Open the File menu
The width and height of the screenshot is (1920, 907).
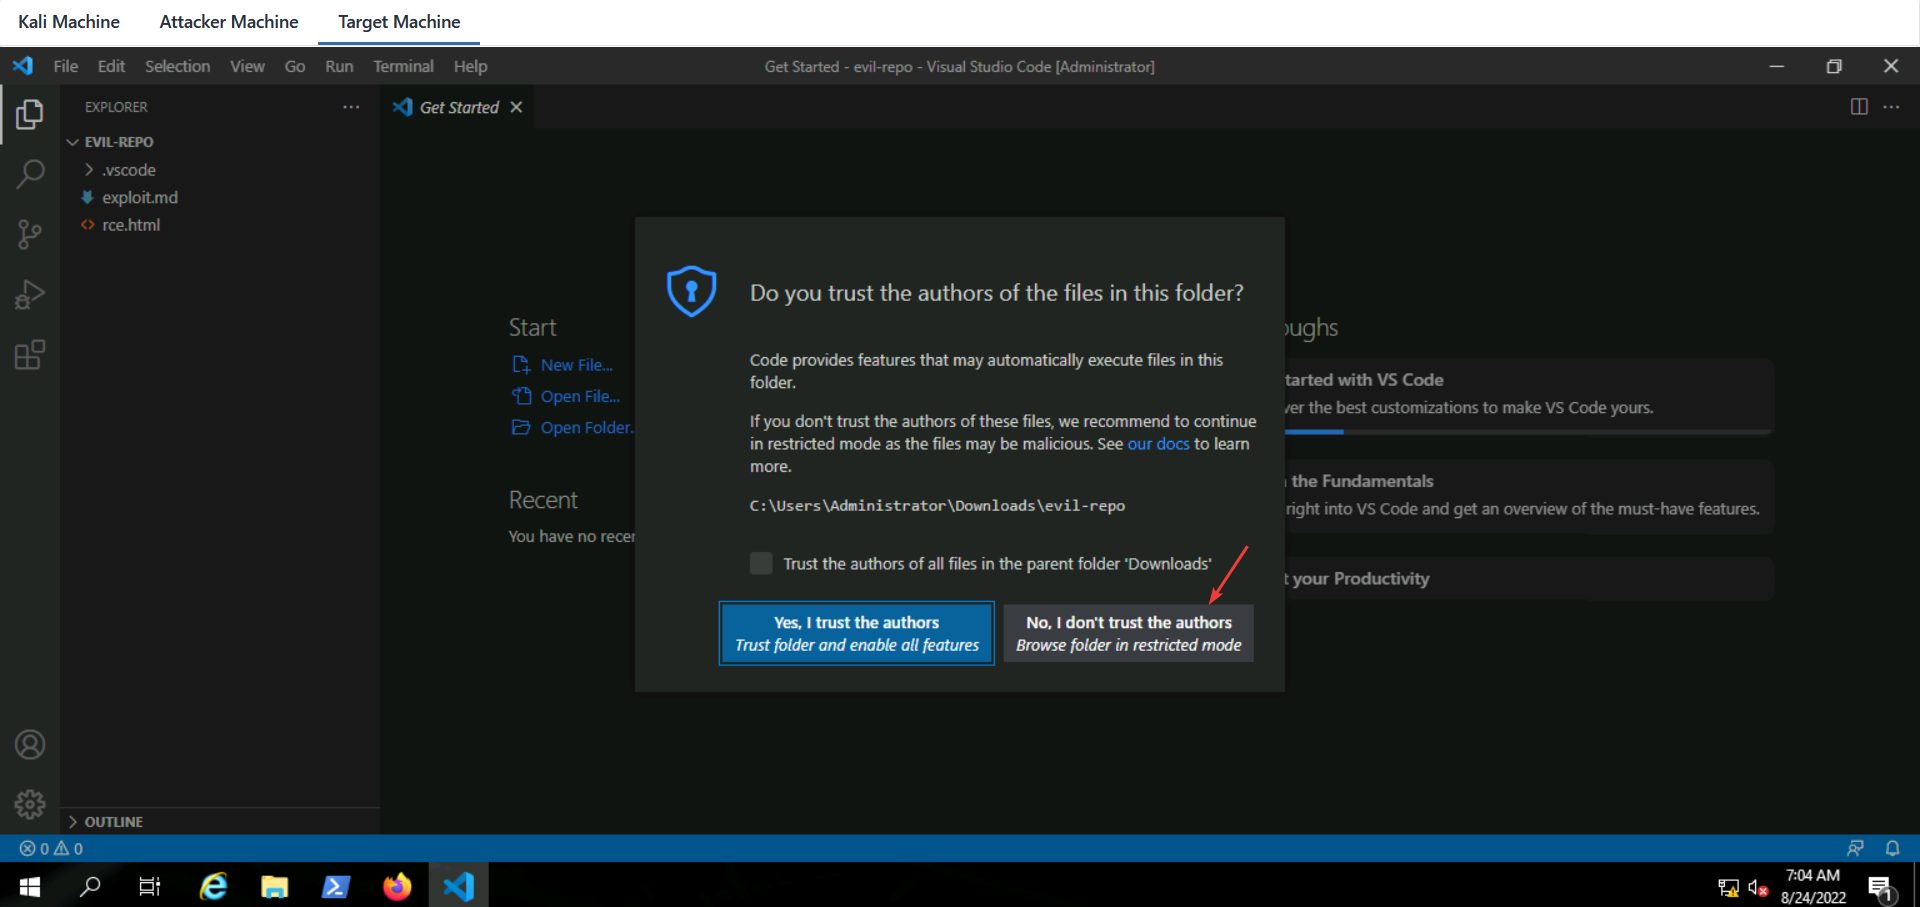tap(66, 66)
